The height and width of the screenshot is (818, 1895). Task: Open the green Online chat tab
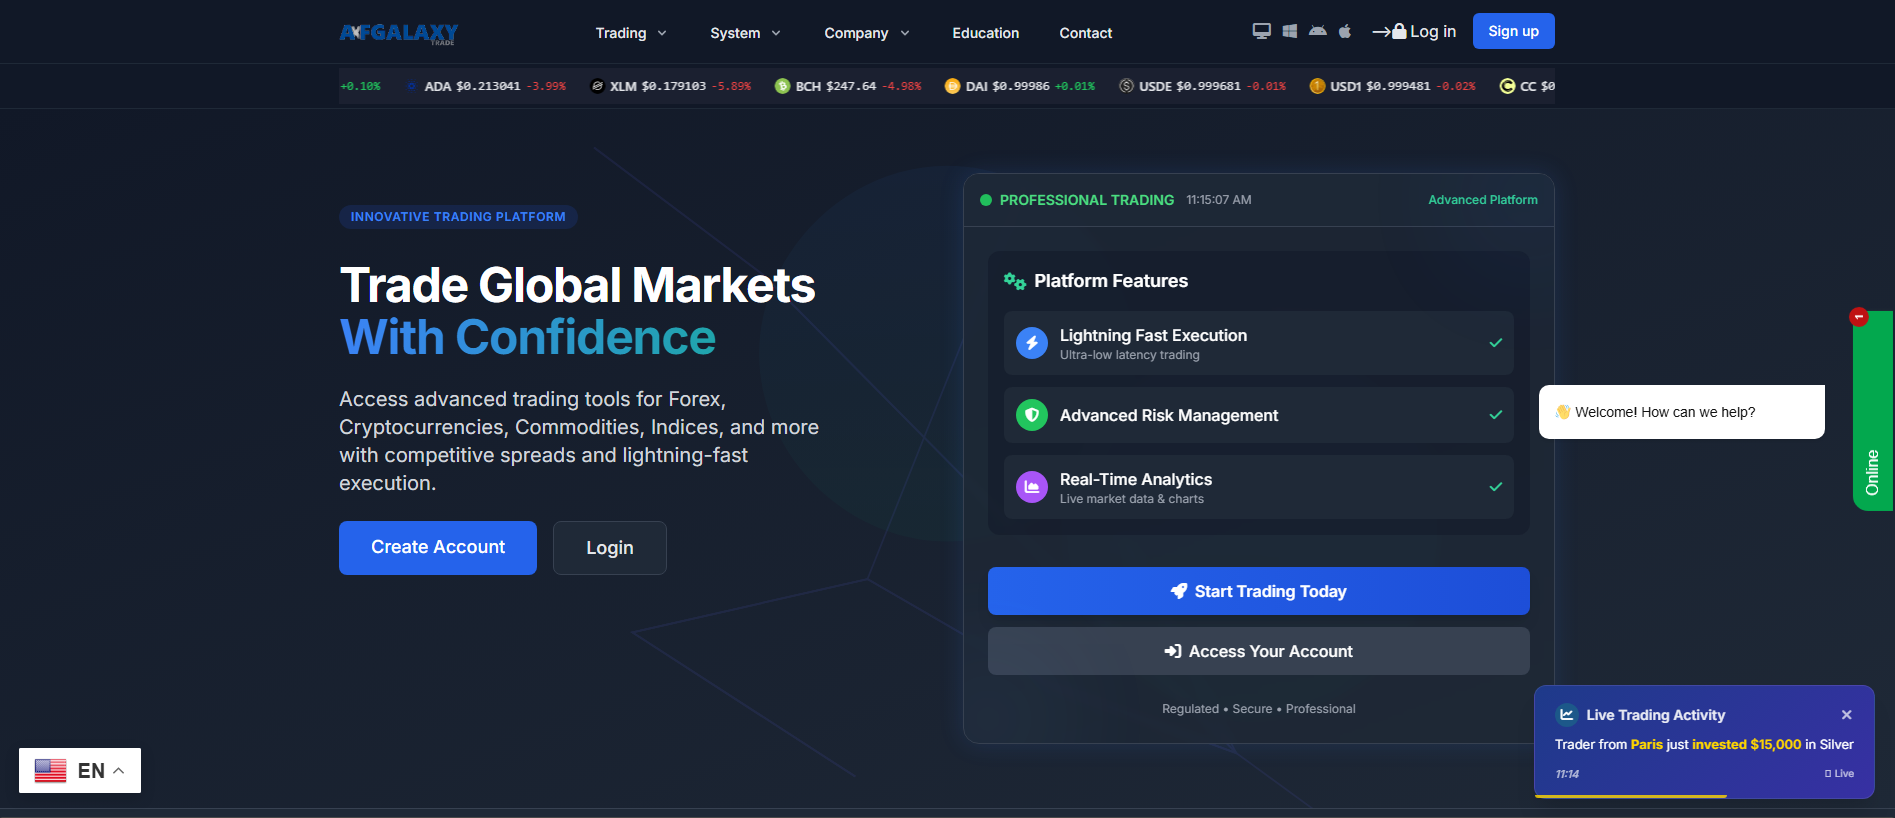point(1873,412)
